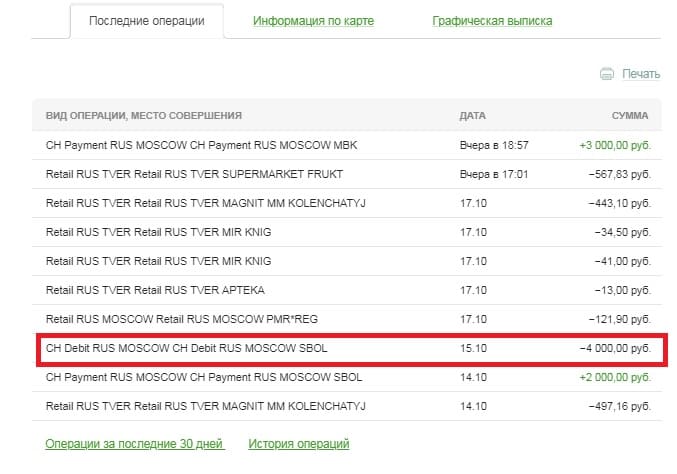Click the ДАТА column header
Viewport: 677px width, 474px height.
point(472,116)
